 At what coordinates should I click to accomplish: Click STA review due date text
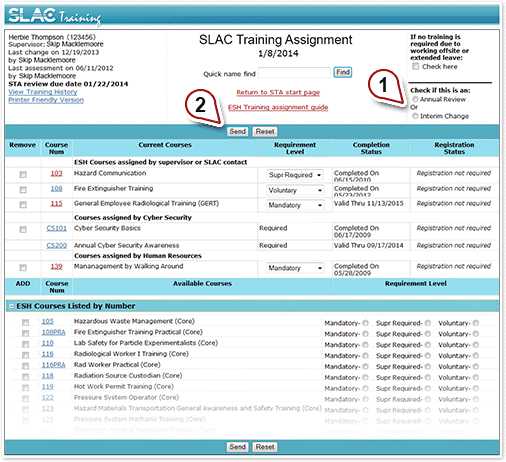[x=68, y=84]
